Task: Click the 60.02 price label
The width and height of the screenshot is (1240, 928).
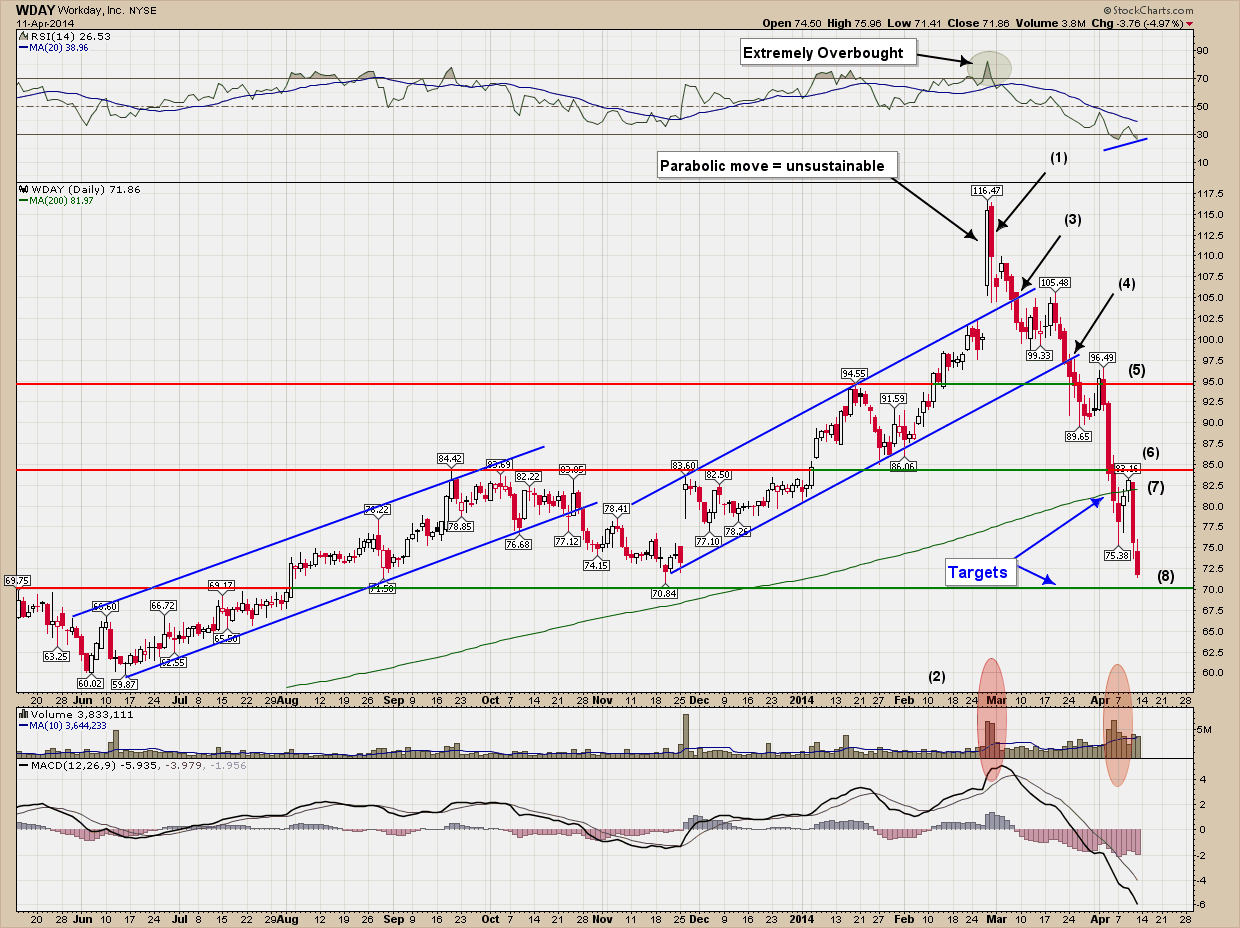Action: [90, 684]
